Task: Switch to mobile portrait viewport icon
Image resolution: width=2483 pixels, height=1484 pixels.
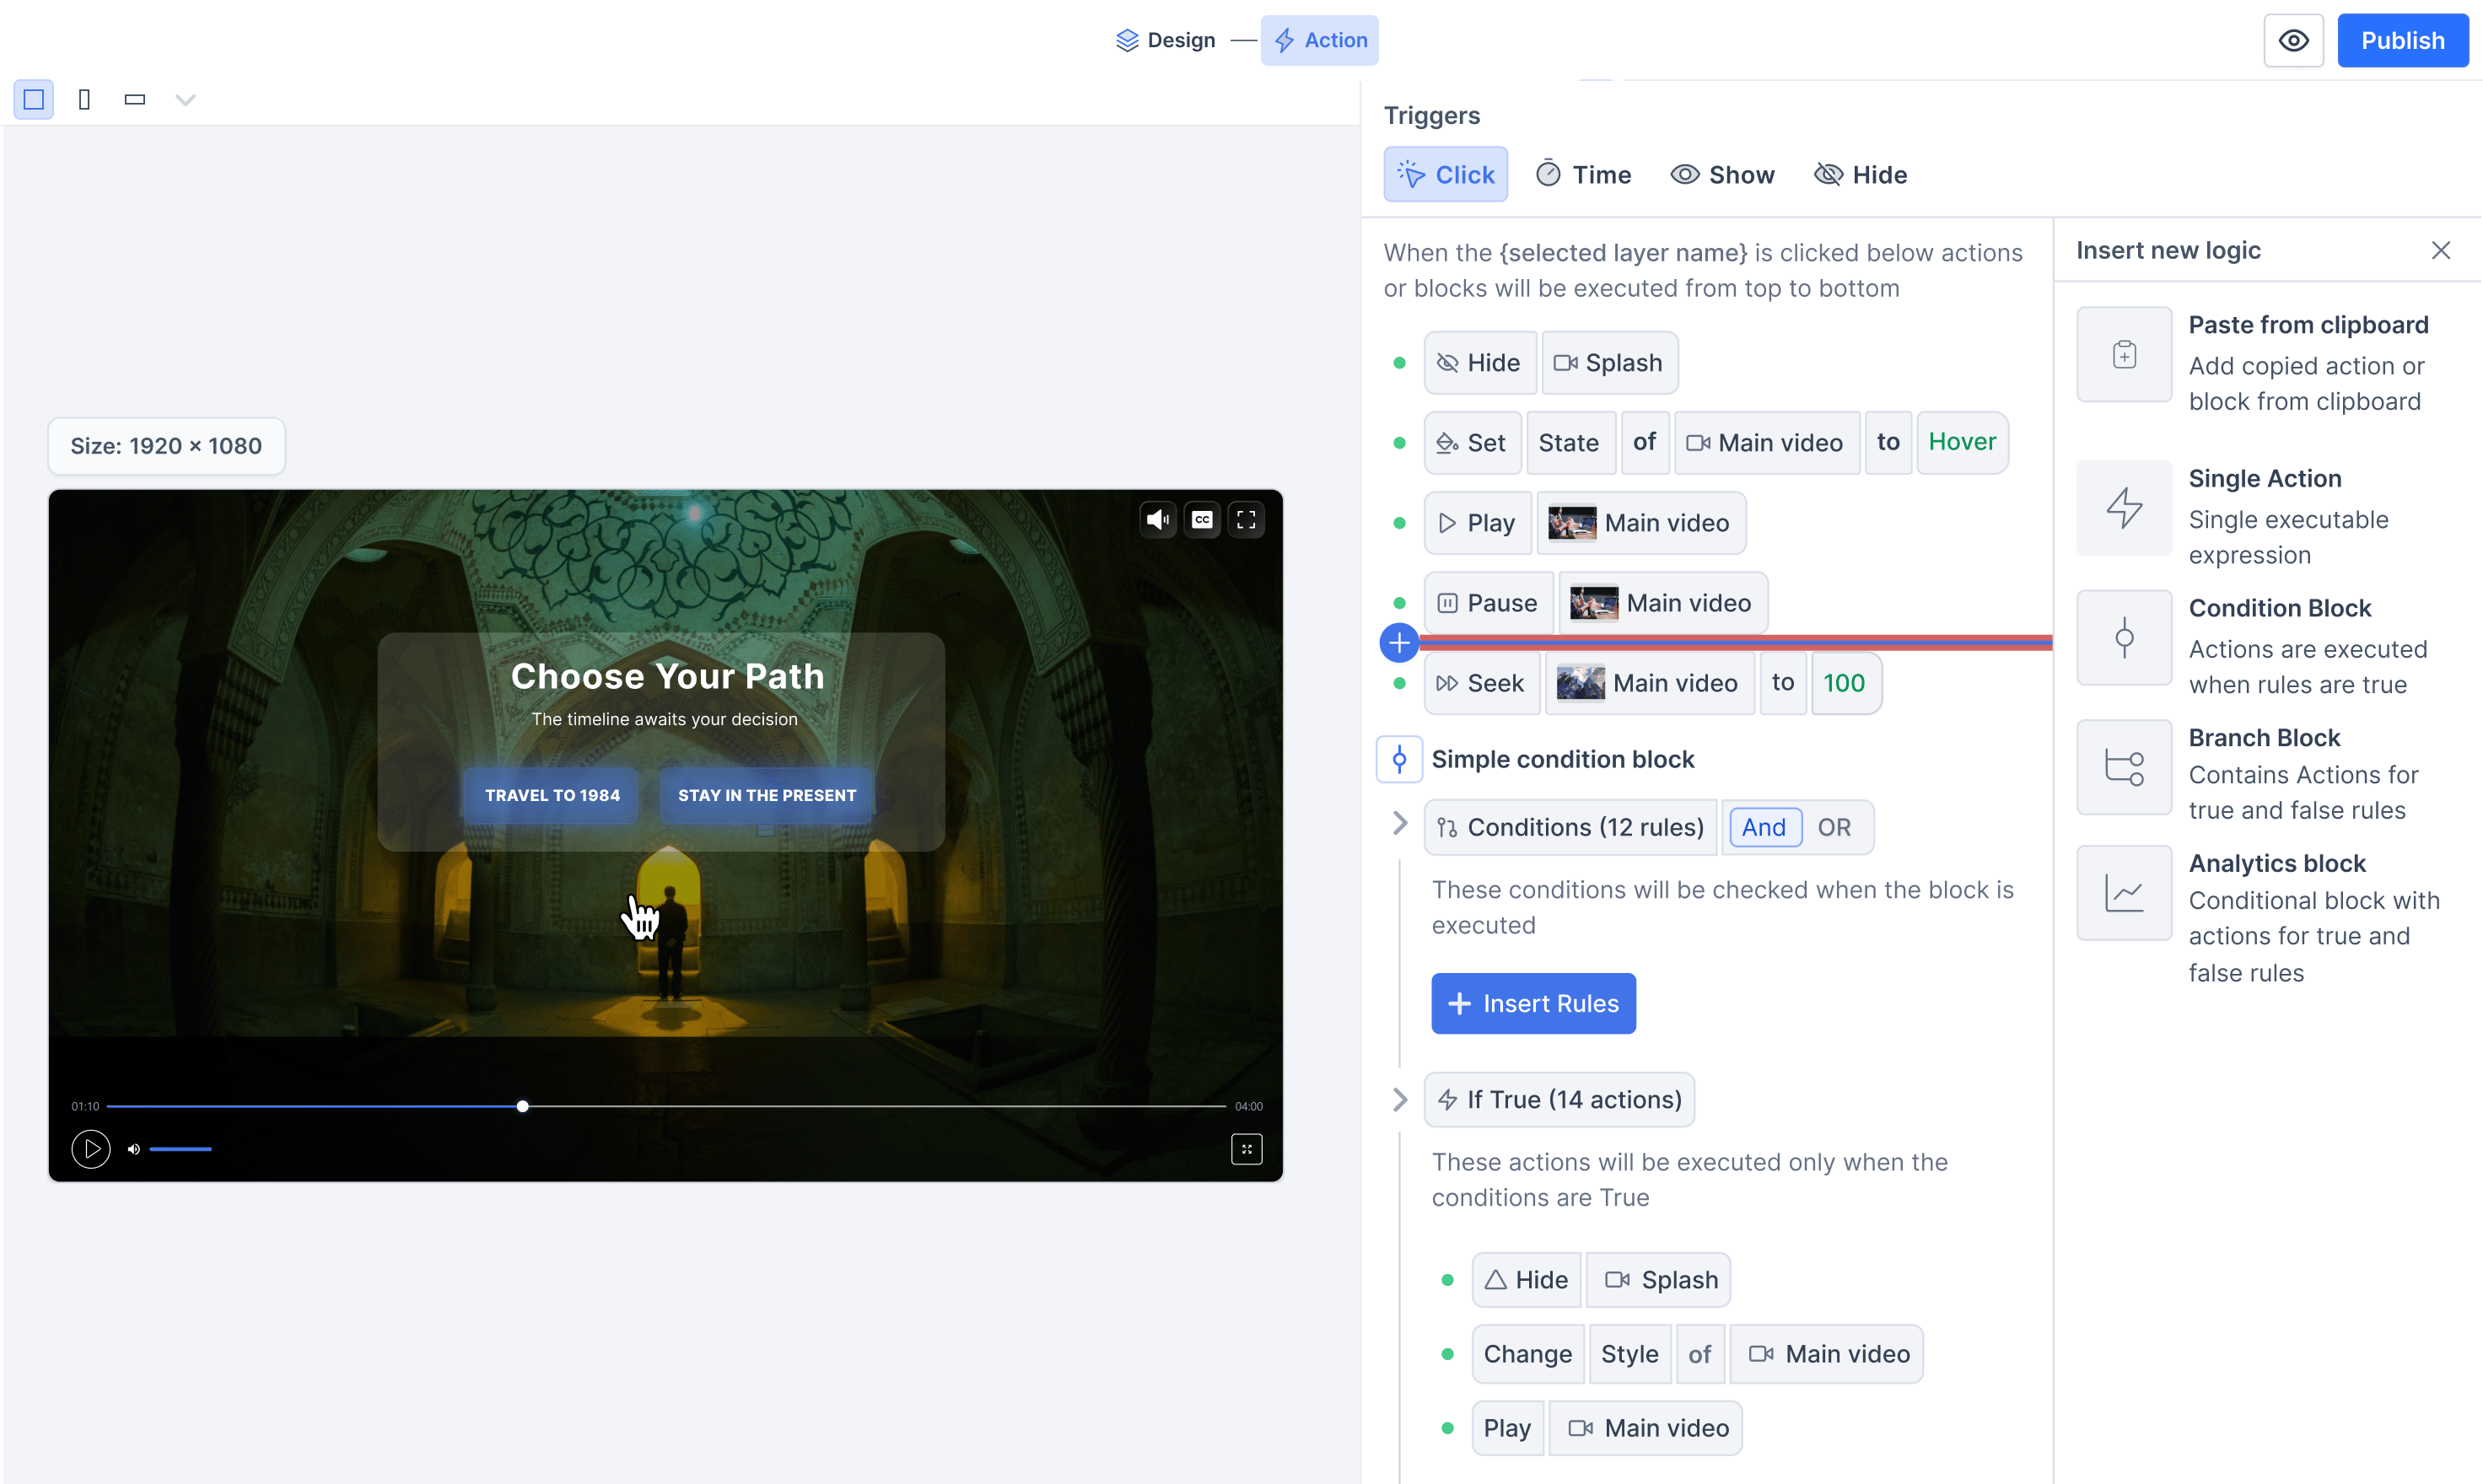Action: click(x=84, y=99)
